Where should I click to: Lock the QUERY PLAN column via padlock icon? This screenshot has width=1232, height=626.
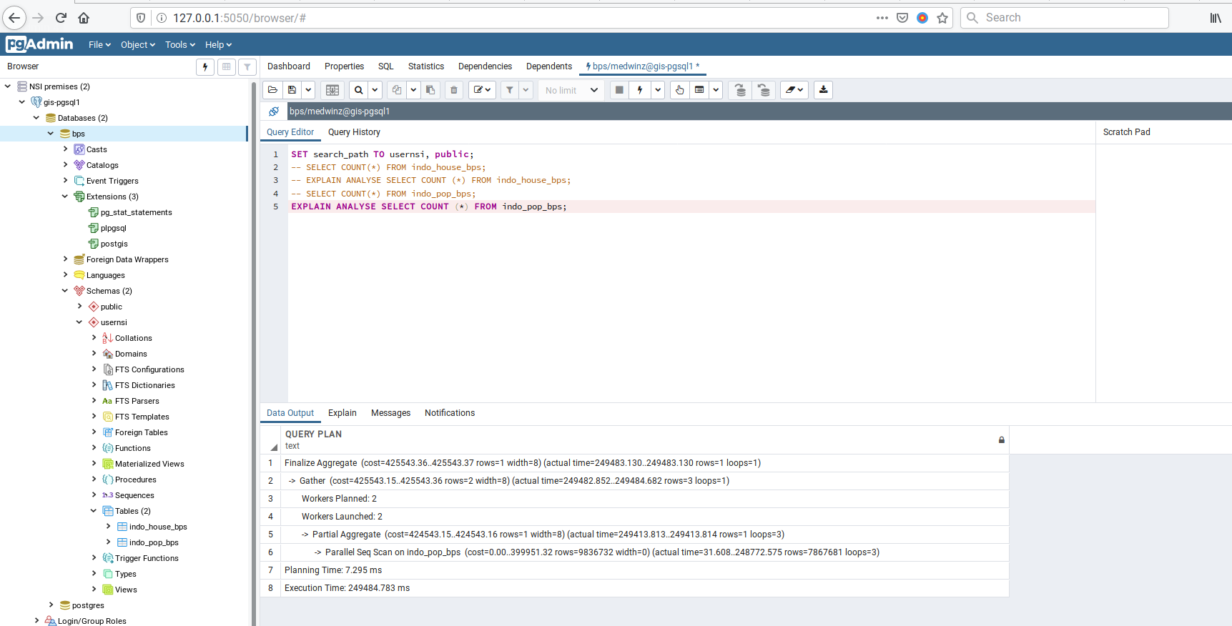pyautogui.click(x=1001, y=440)
